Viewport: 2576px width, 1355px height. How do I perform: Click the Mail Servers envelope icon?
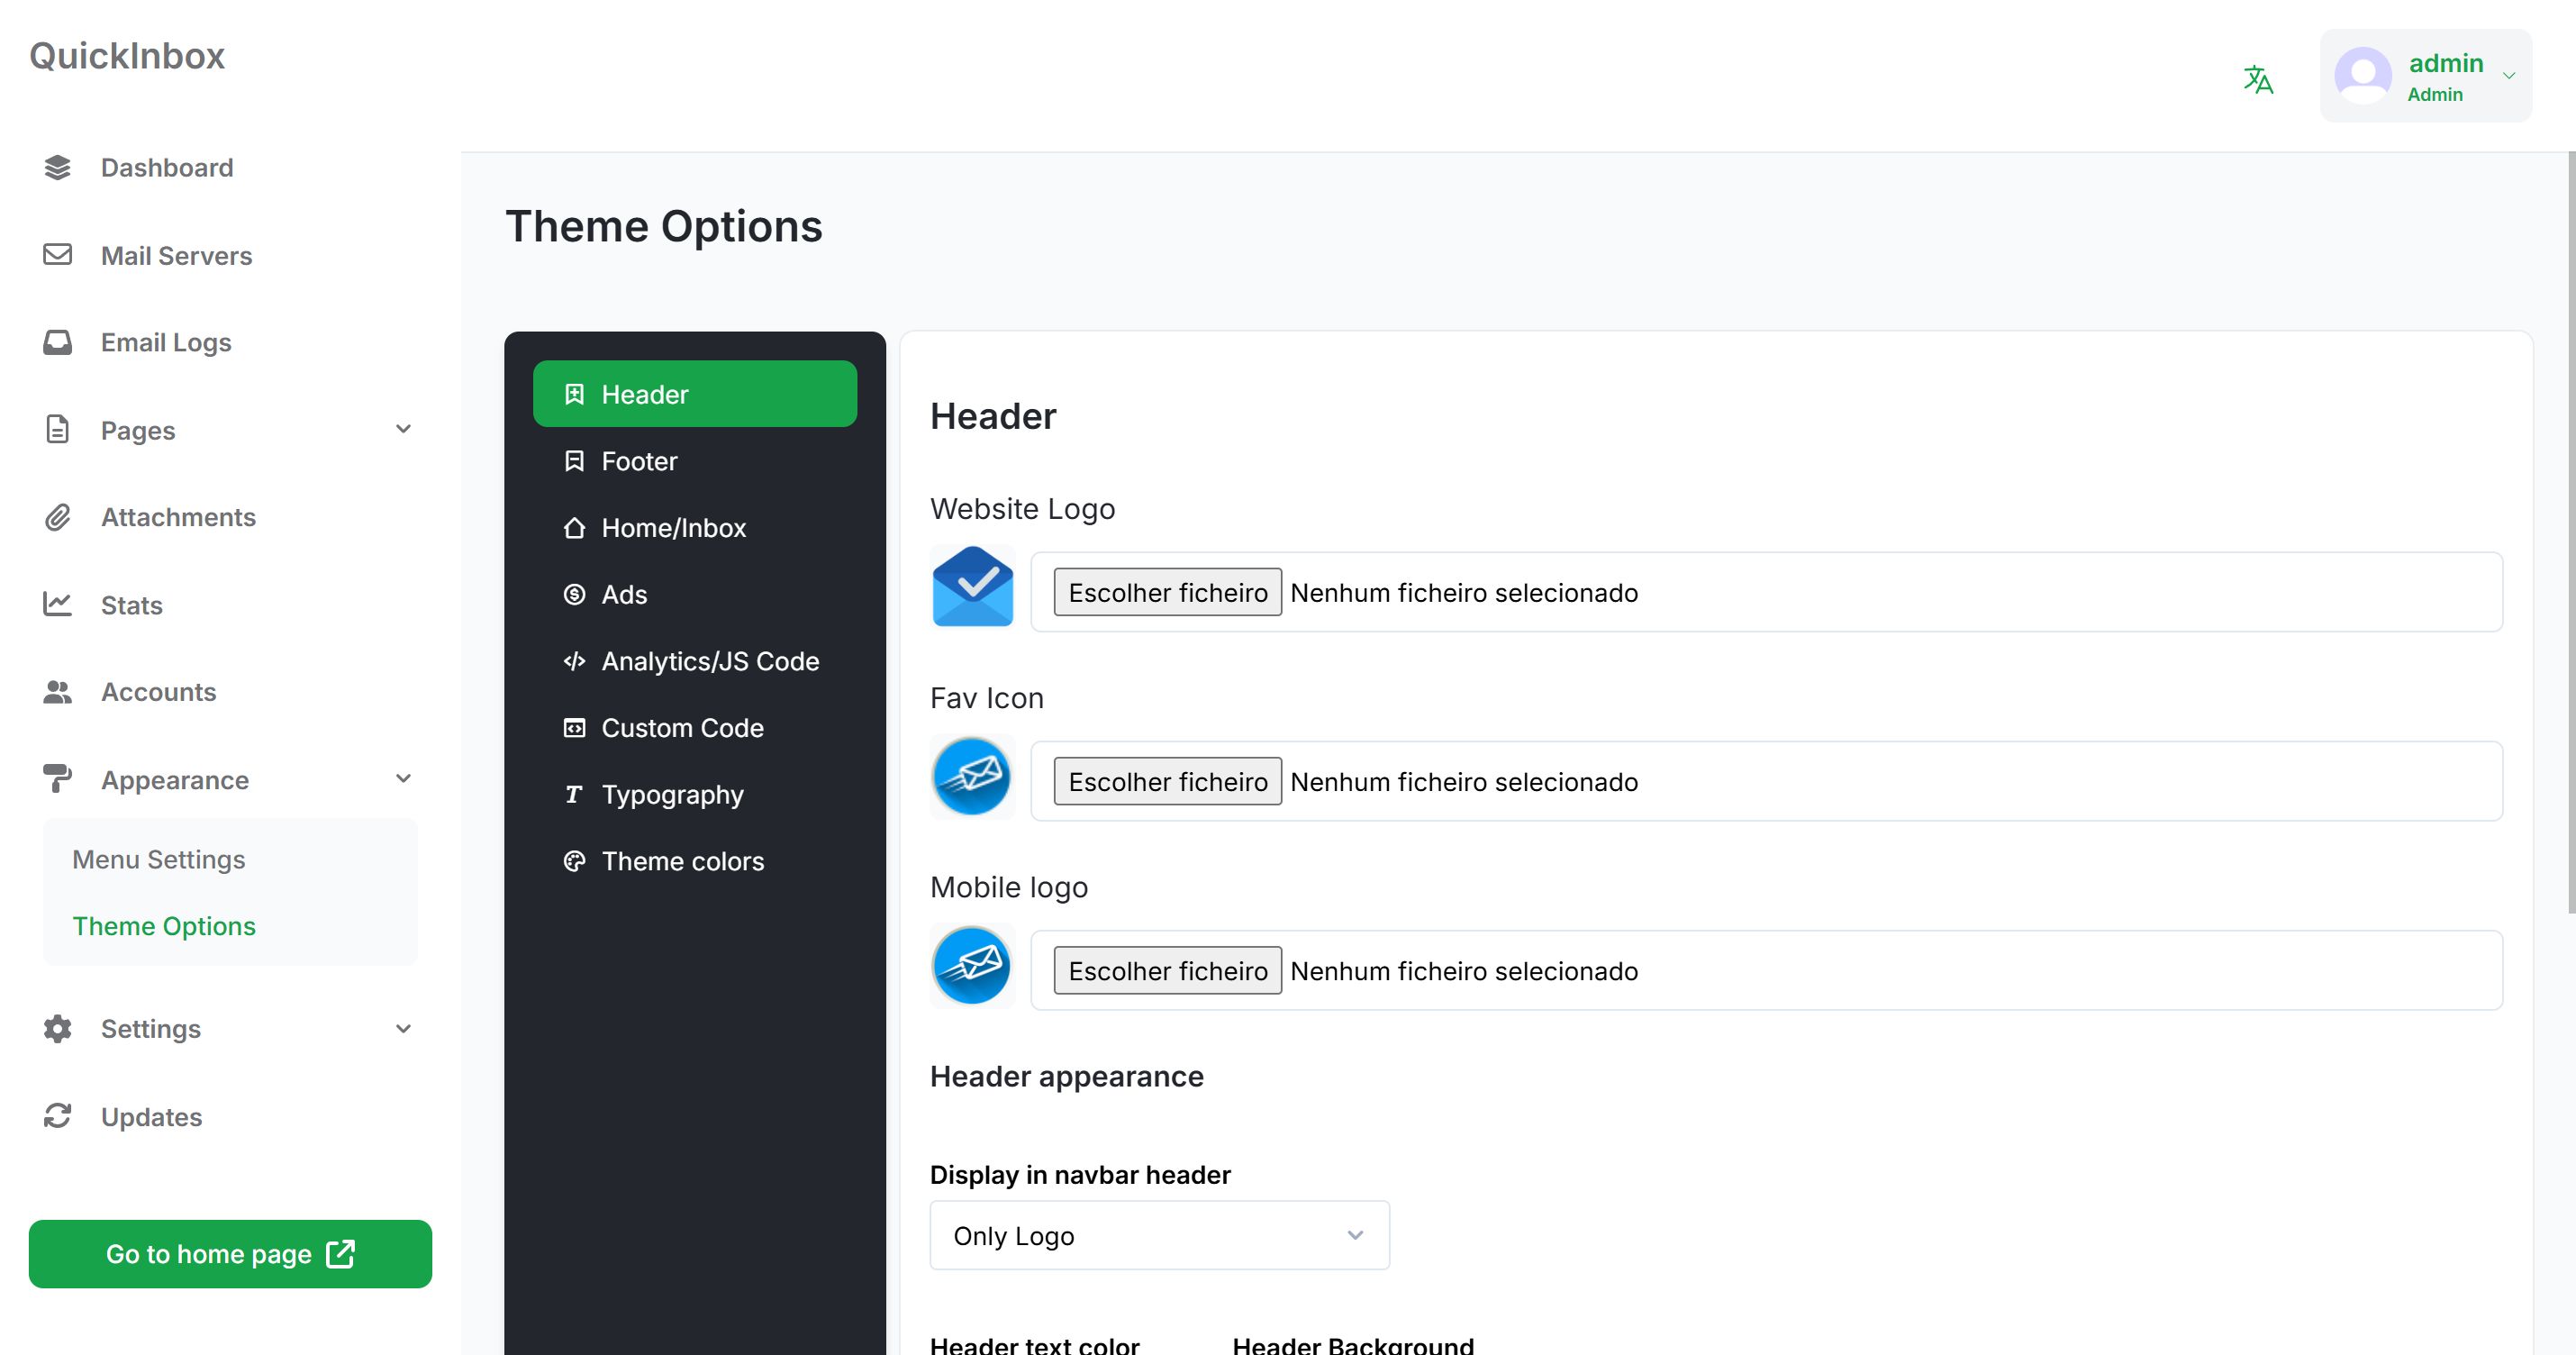58,255
